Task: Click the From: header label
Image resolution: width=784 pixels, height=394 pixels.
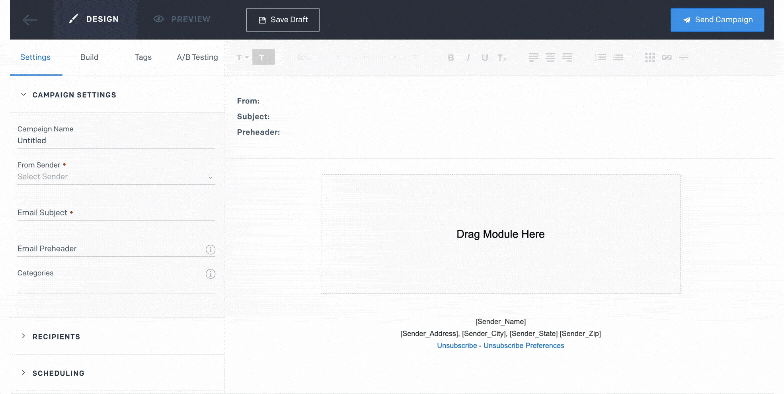Action: click(x=248, y=101)
